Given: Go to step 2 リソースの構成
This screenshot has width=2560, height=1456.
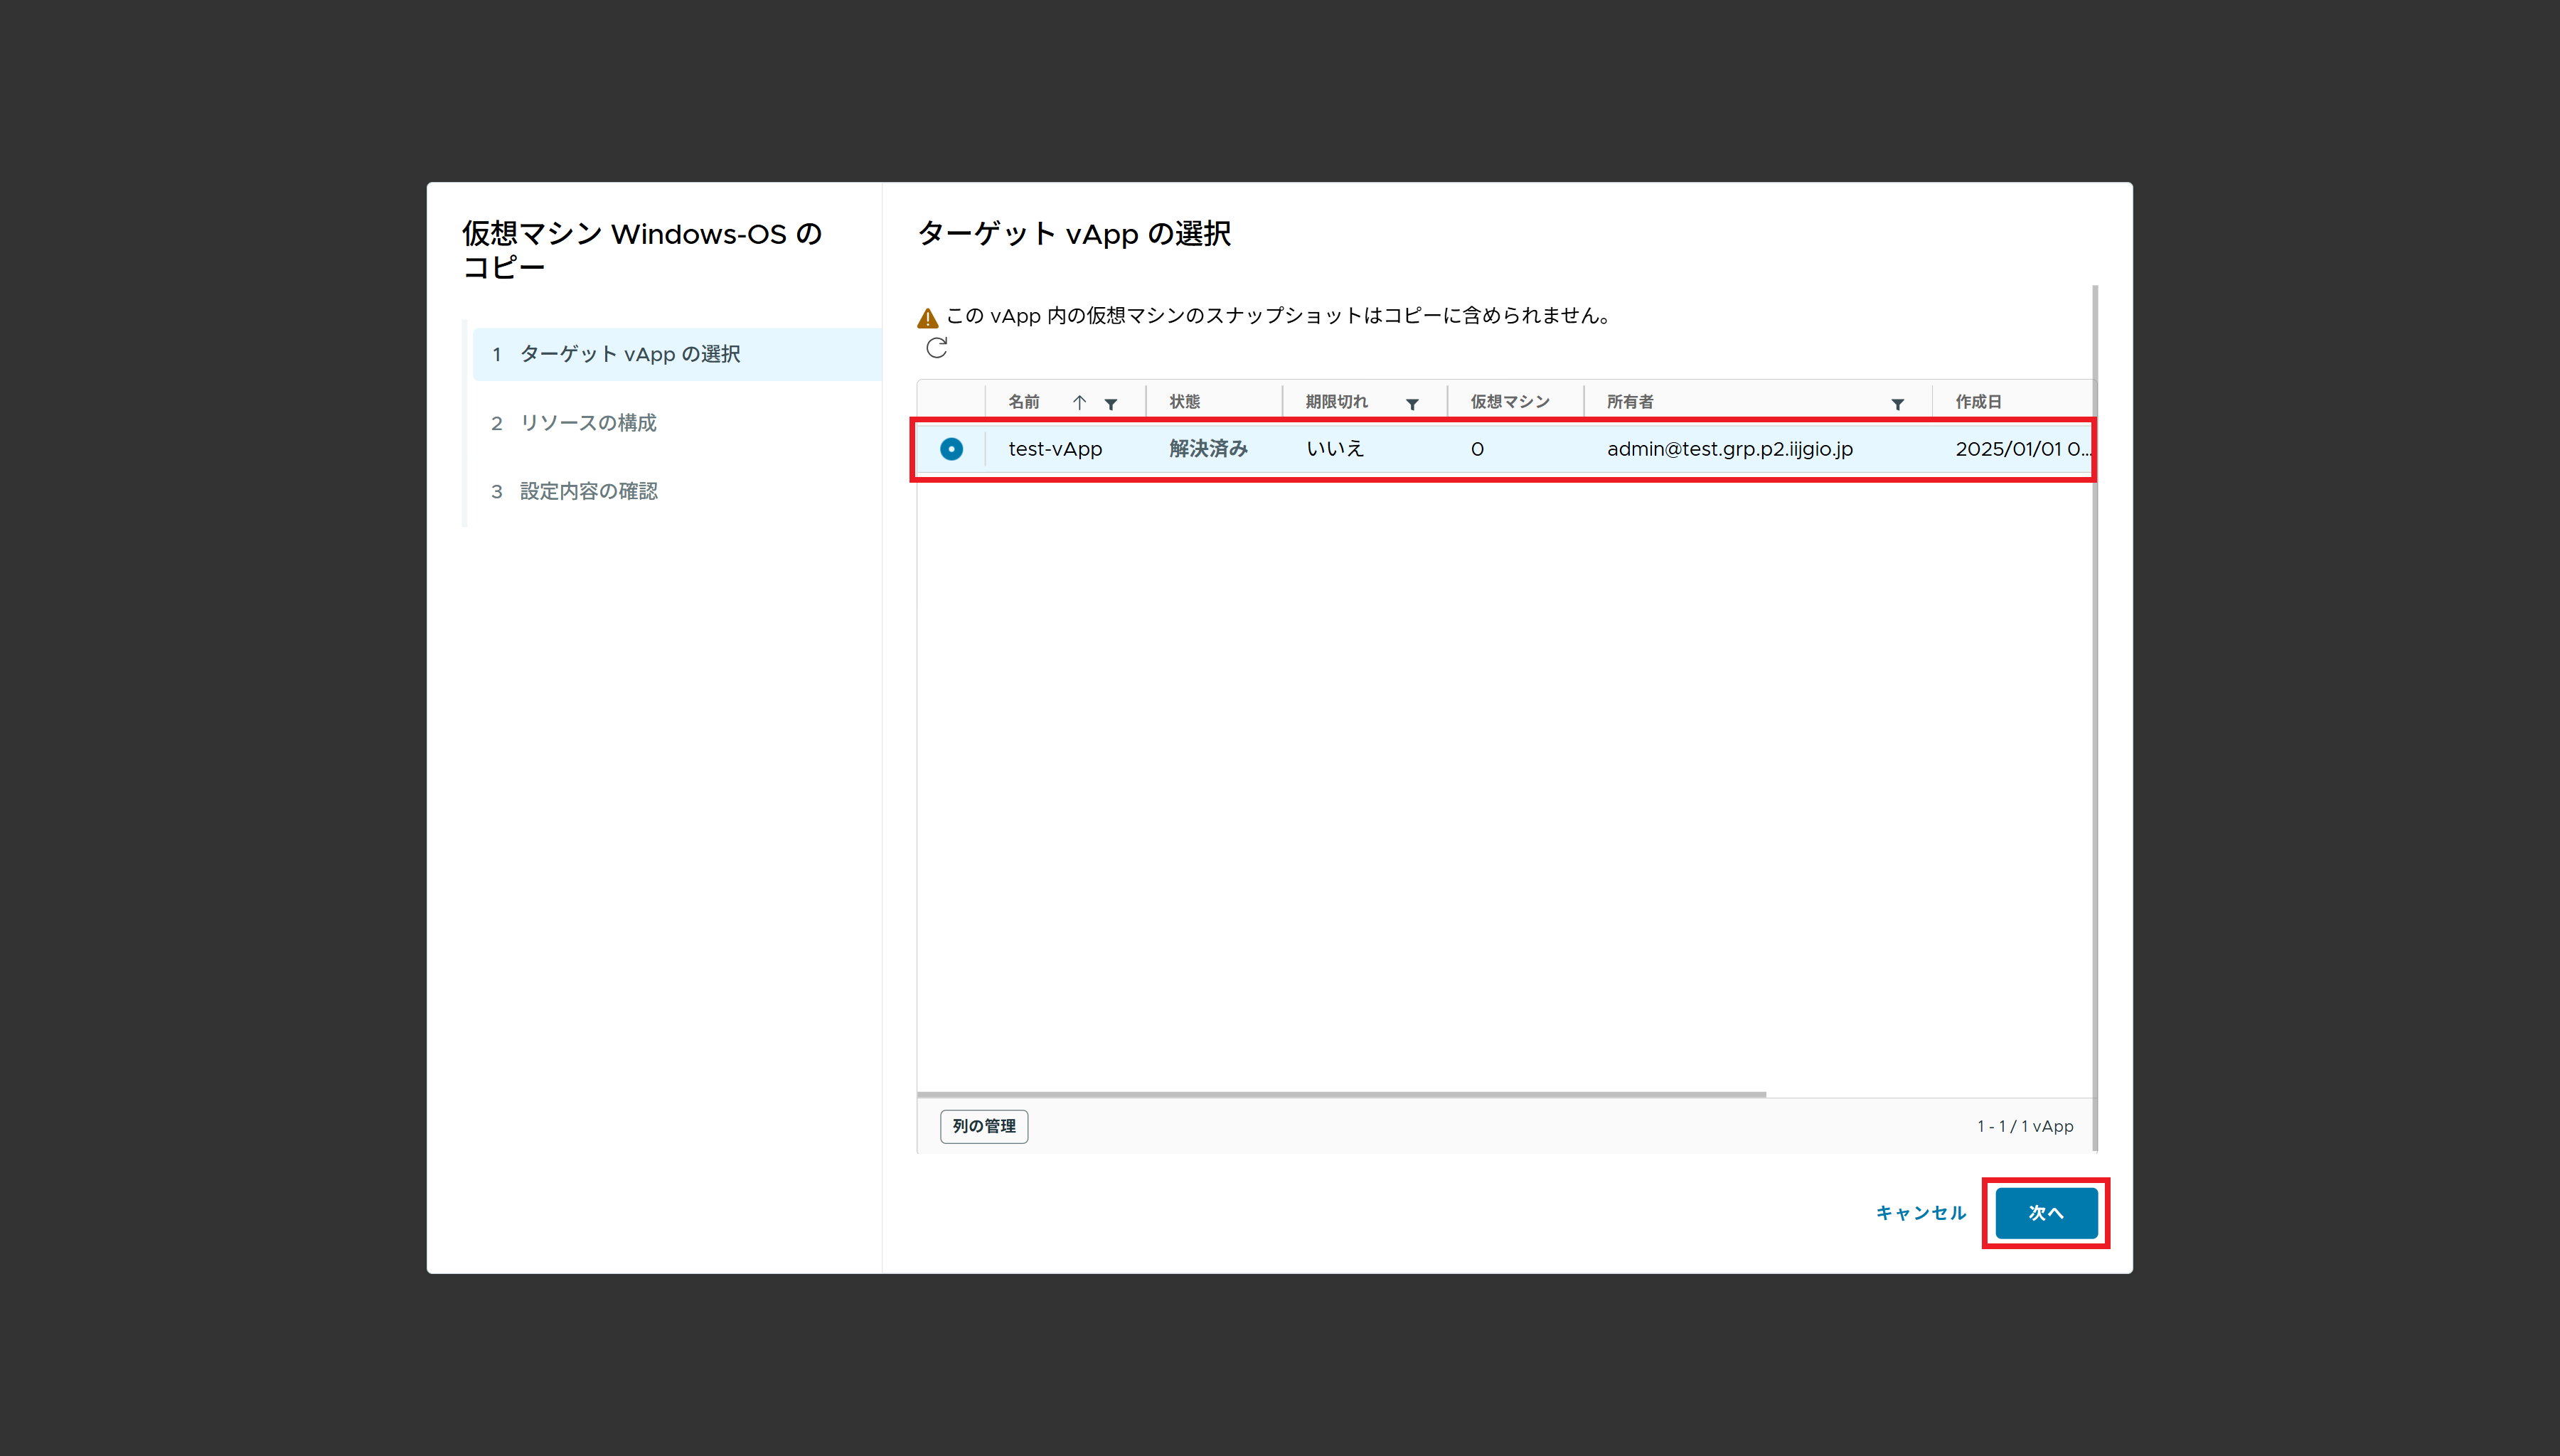Looking at the screenshot, I should [x=588, y=423].
